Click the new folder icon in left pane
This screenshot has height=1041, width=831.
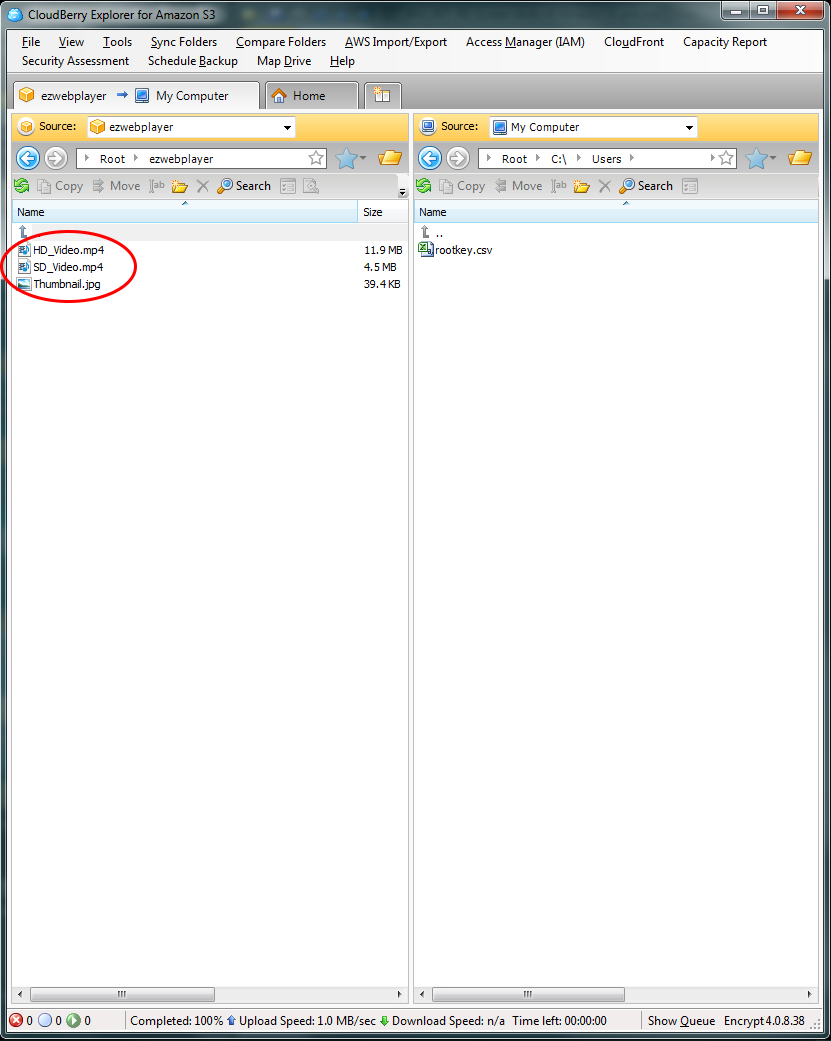pos(180,186)
